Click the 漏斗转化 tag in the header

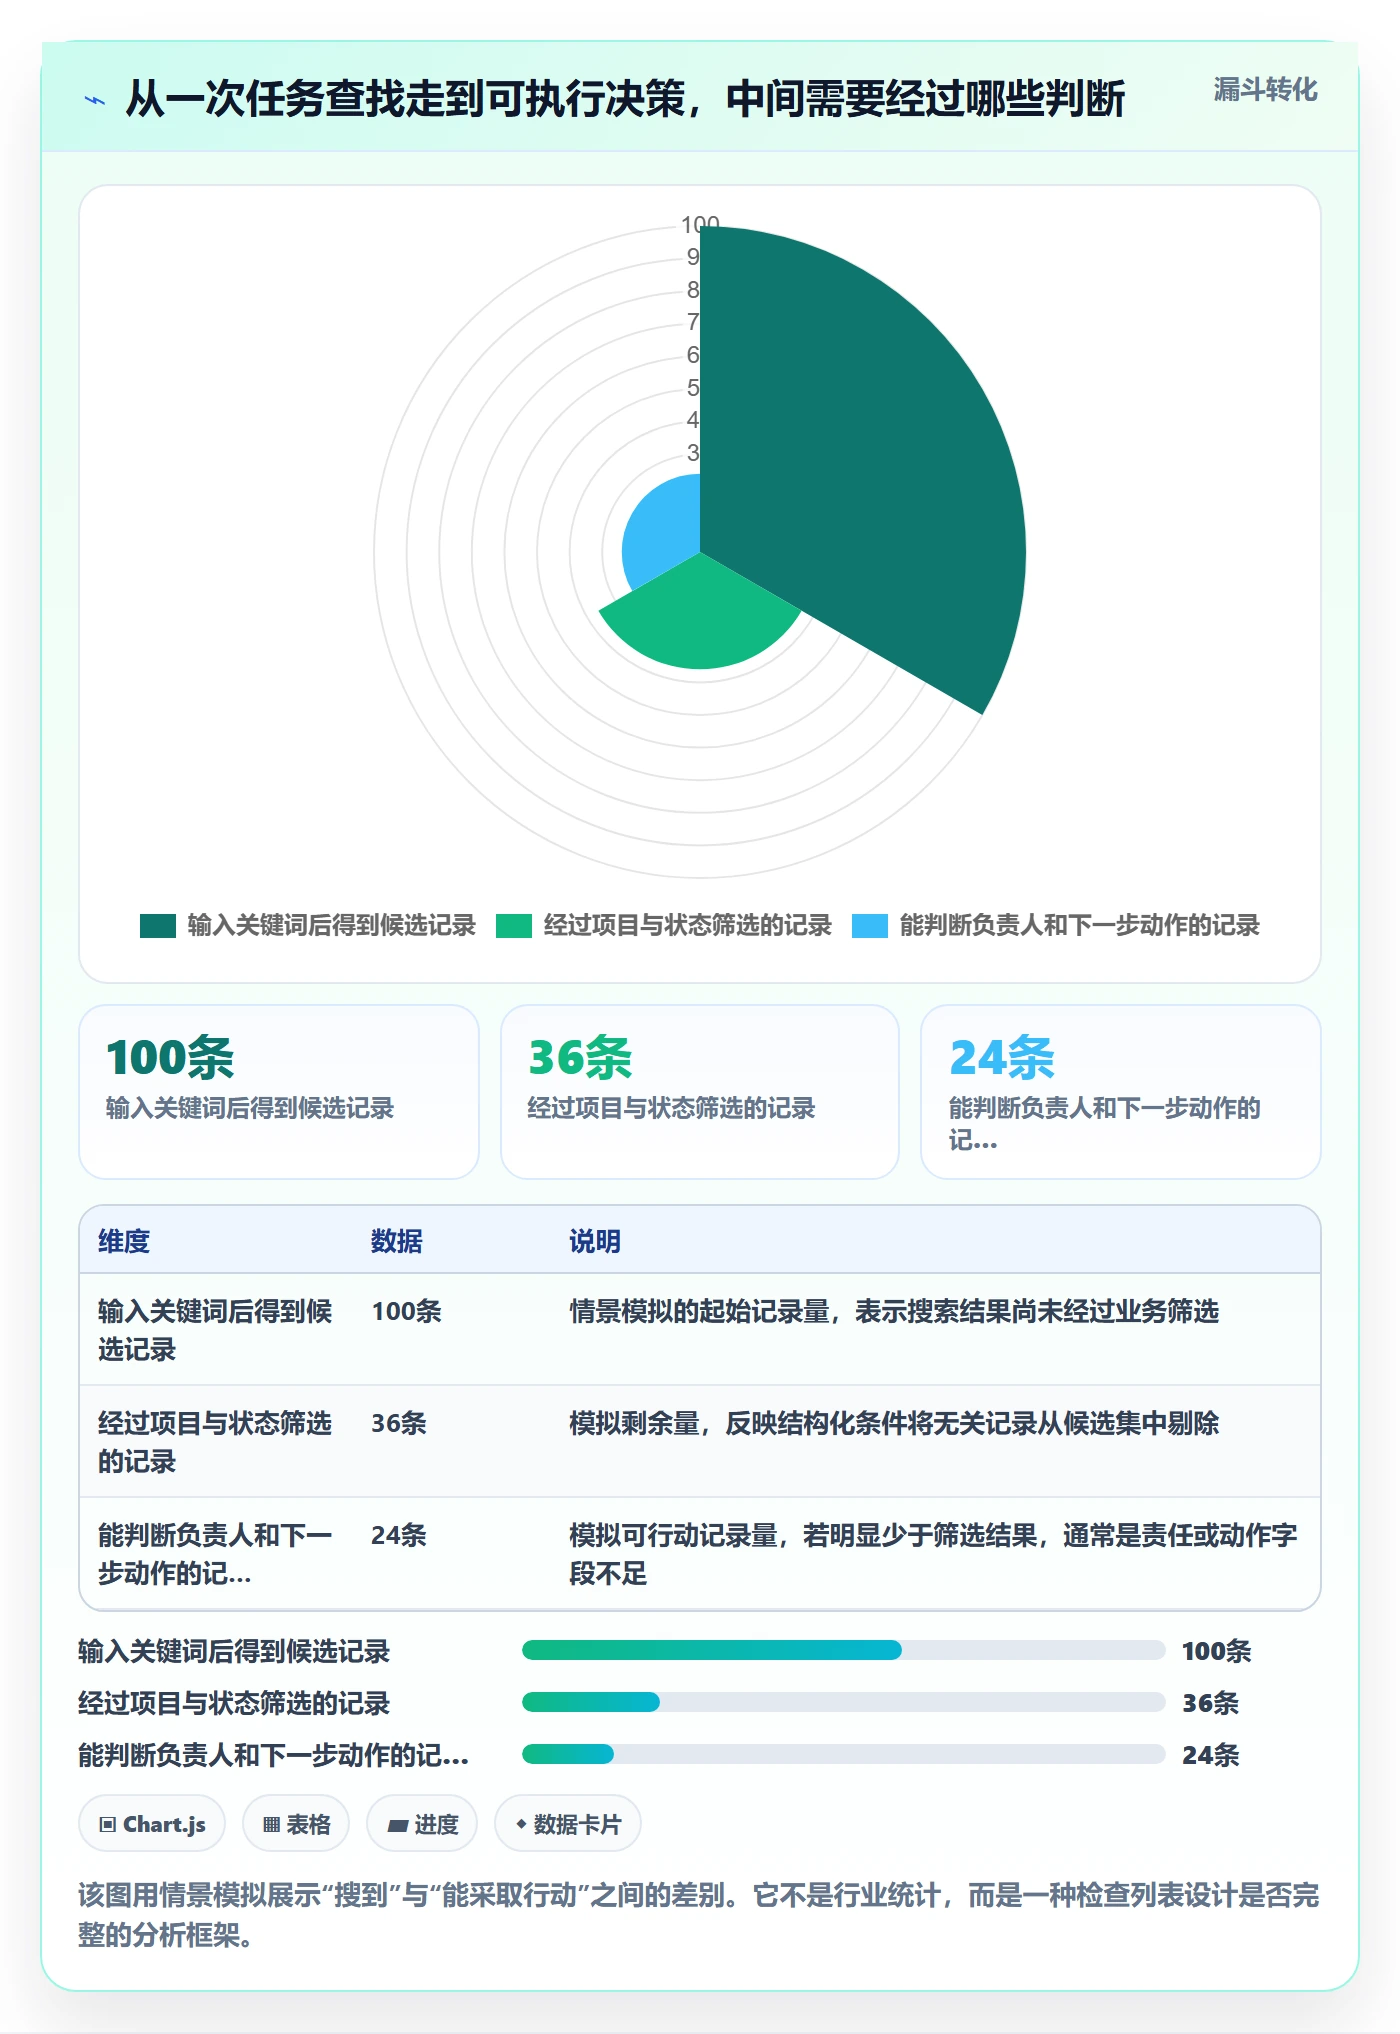(x=1265, y=90)
